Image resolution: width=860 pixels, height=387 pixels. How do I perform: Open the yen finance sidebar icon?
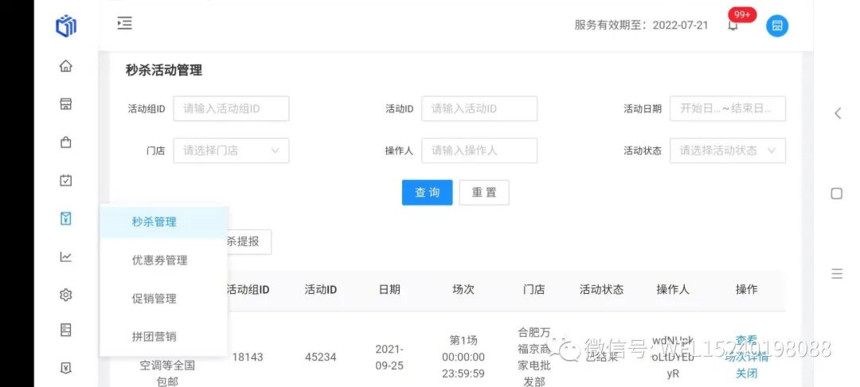pos(66,368)
